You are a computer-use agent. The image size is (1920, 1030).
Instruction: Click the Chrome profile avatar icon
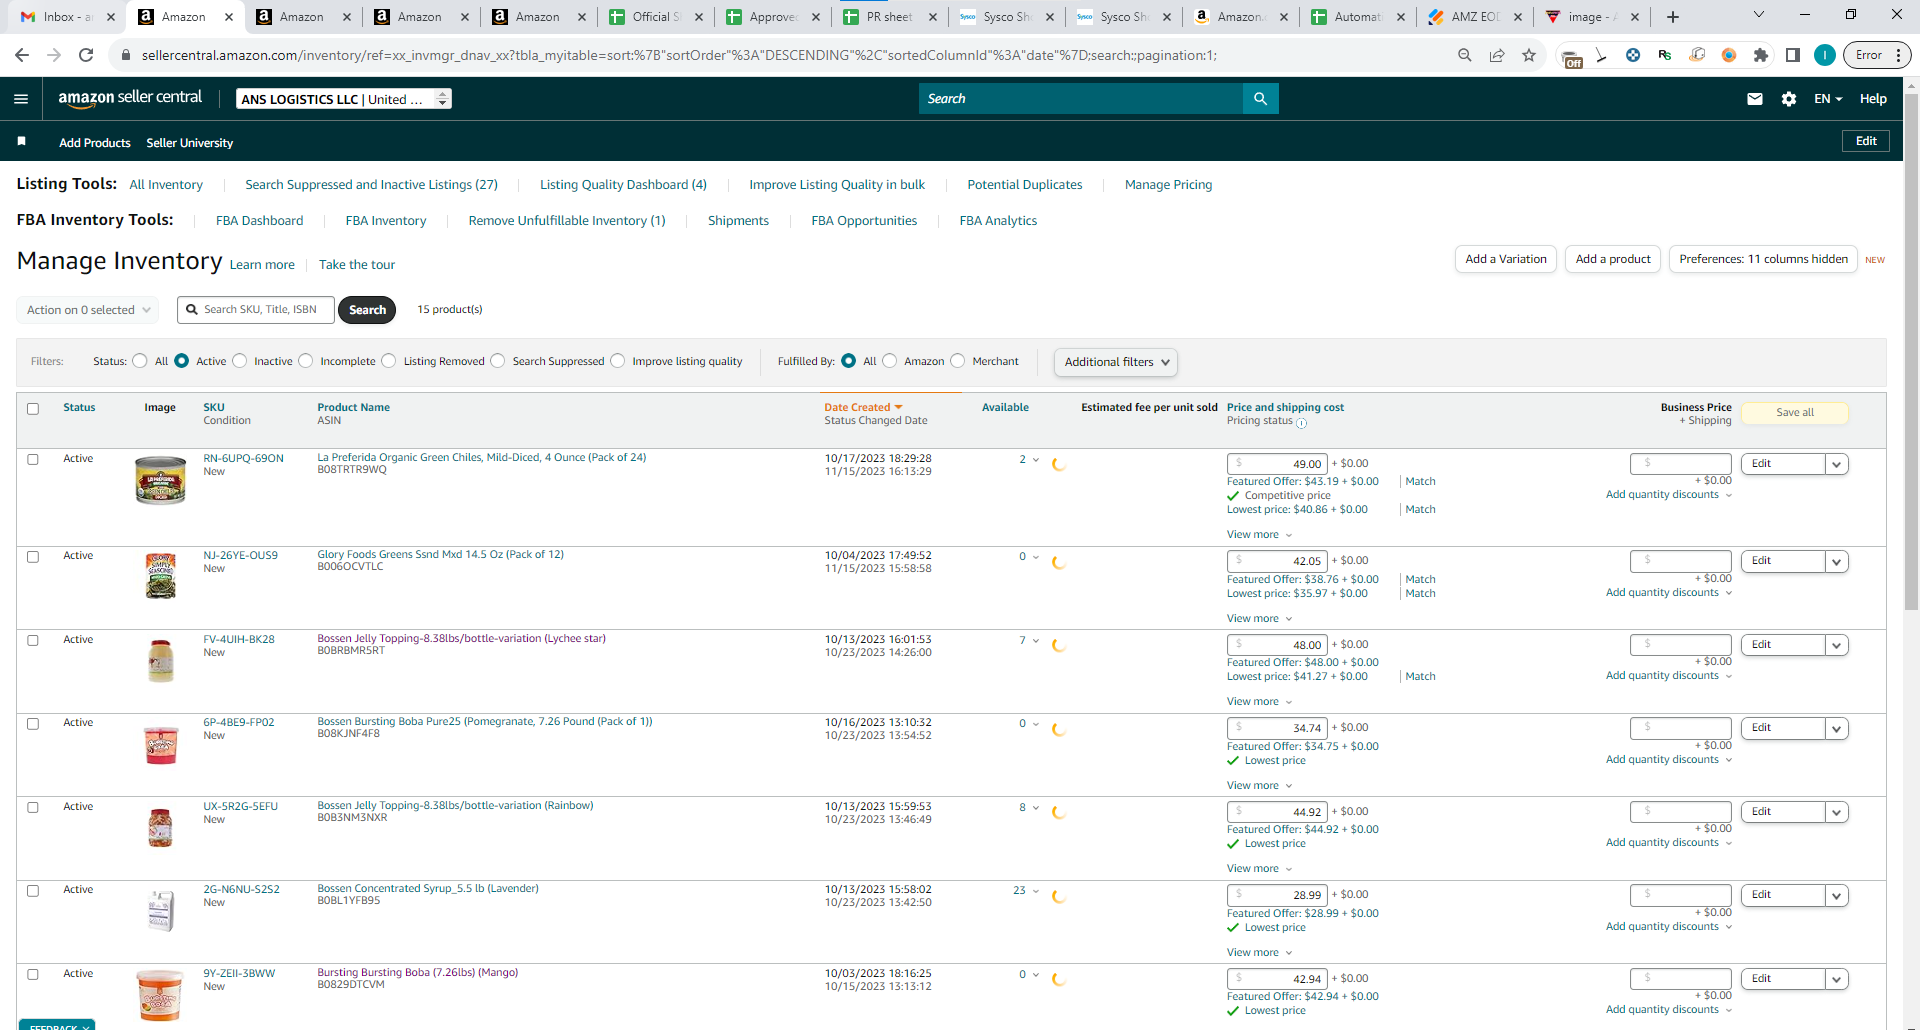pyautogui.click(x=1825, y=55)
